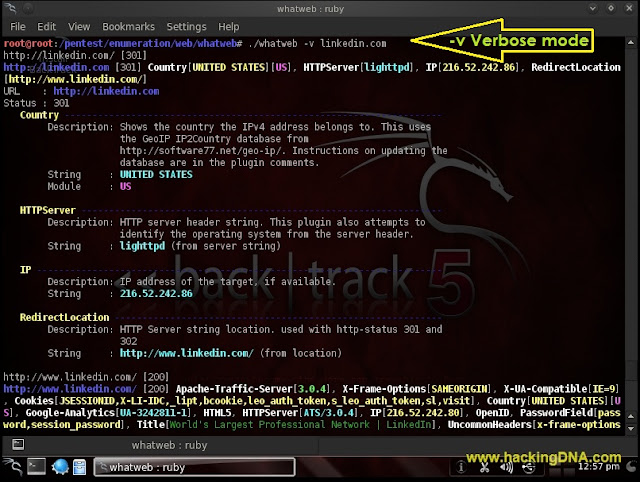Image resolution: width=640 pixels, height=482 pixels.
Task: Click the terminal scrollbar down arrow at bottom
Action: click(631, 428)
